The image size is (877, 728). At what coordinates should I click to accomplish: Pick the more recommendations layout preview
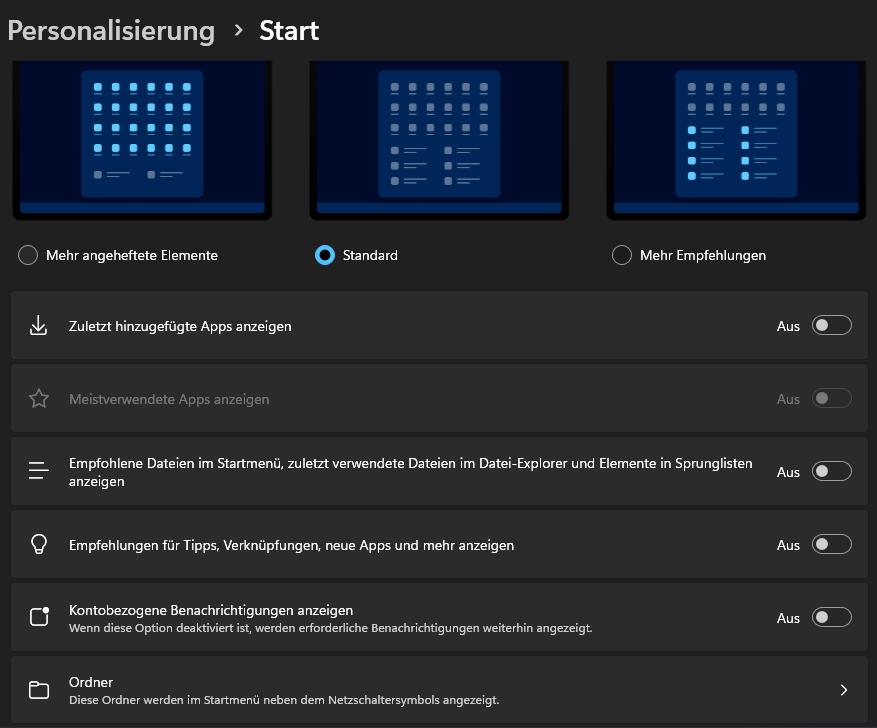pos(736,140)
